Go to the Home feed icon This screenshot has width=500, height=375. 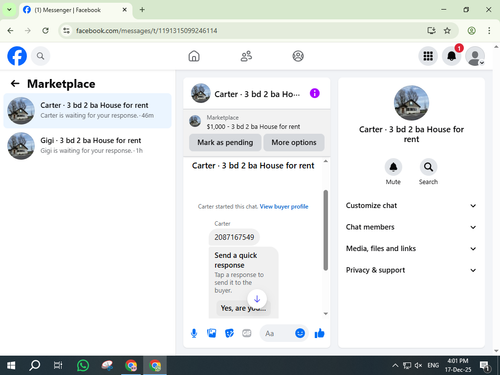coord(194,56)
